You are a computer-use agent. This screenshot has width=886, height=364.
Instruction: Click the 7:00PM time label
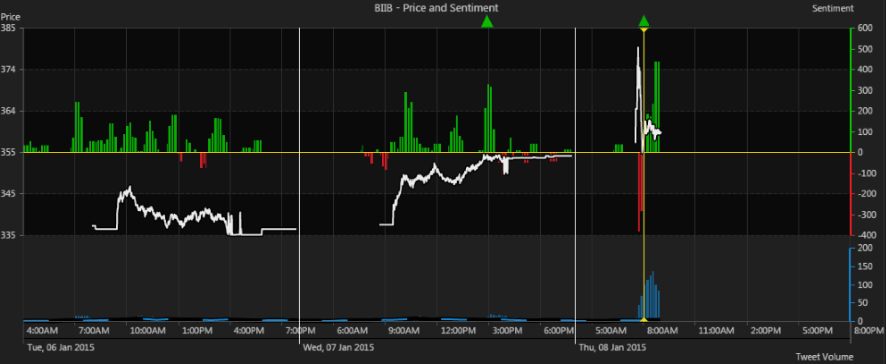(x=301, y=330)
